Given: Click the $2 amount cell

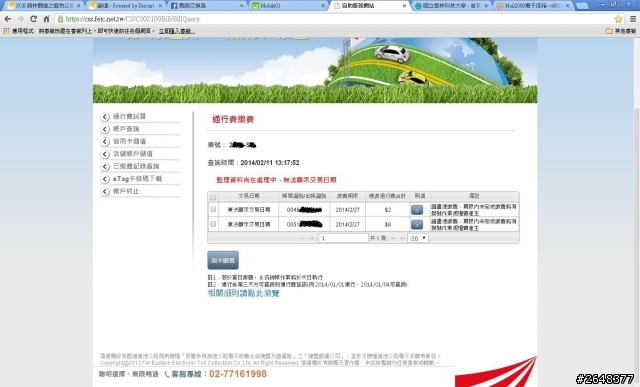Looking at the screenshot, I should point(388,210).
